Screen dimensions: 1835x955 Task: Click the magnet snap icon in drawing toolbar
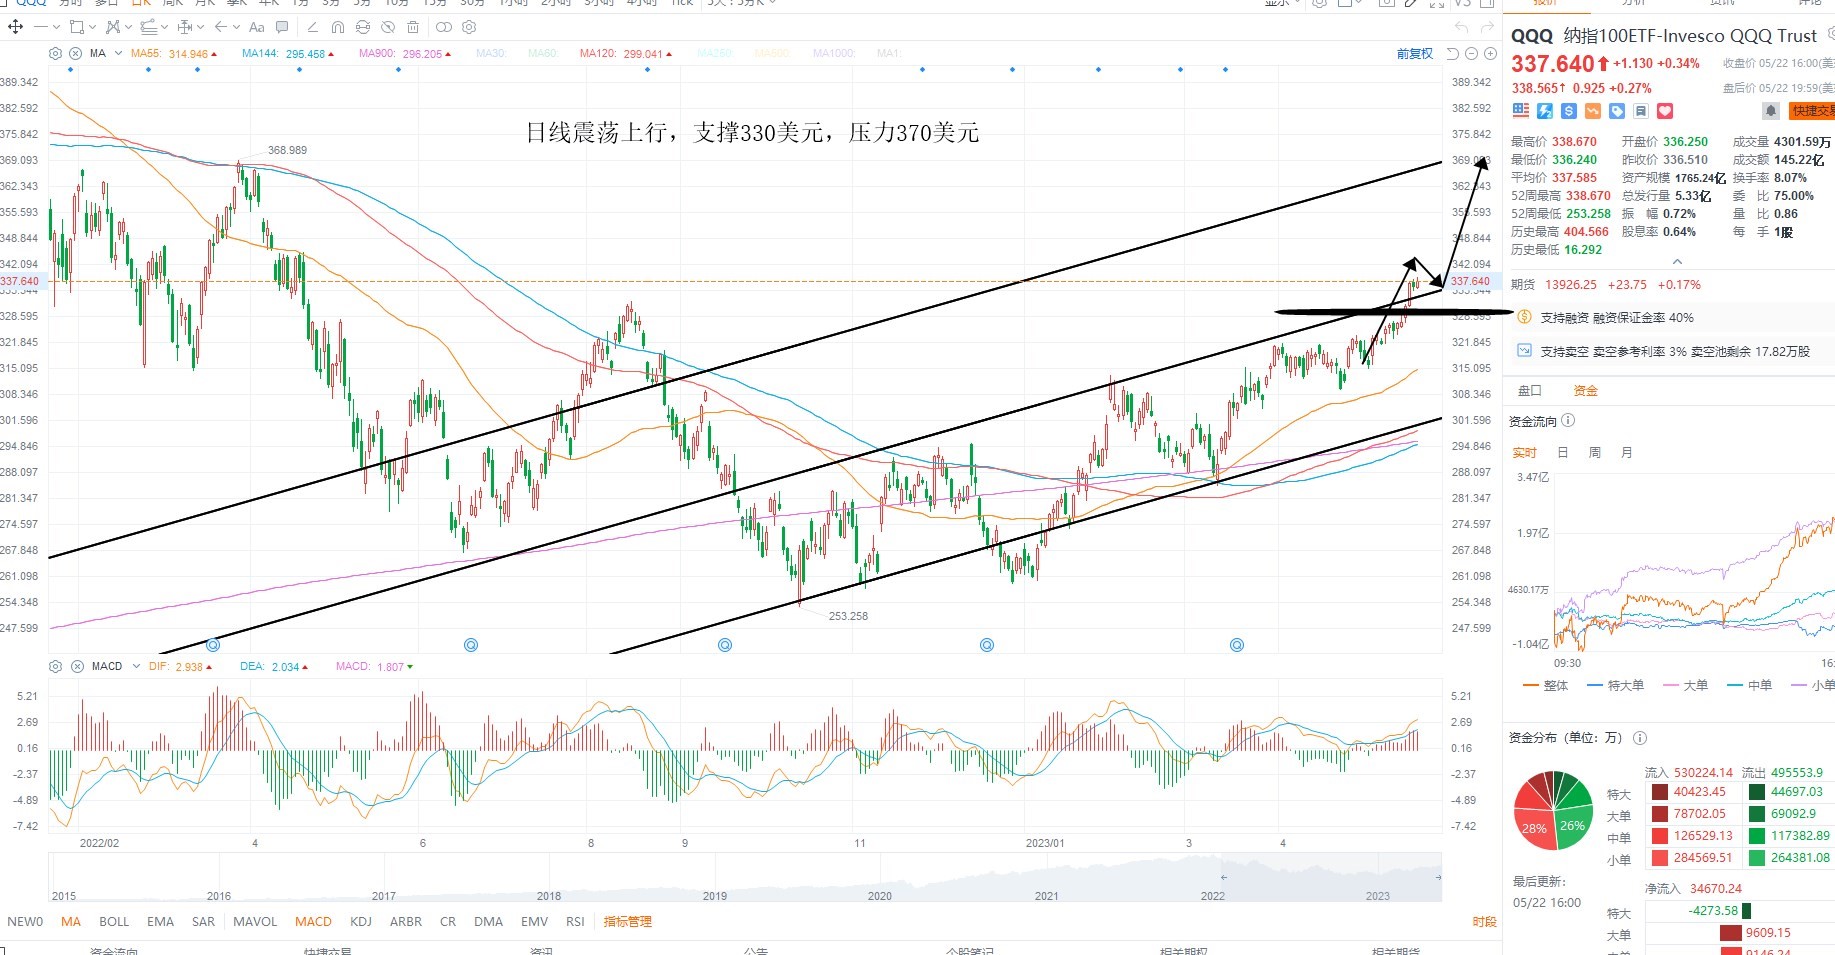[338, 27]
